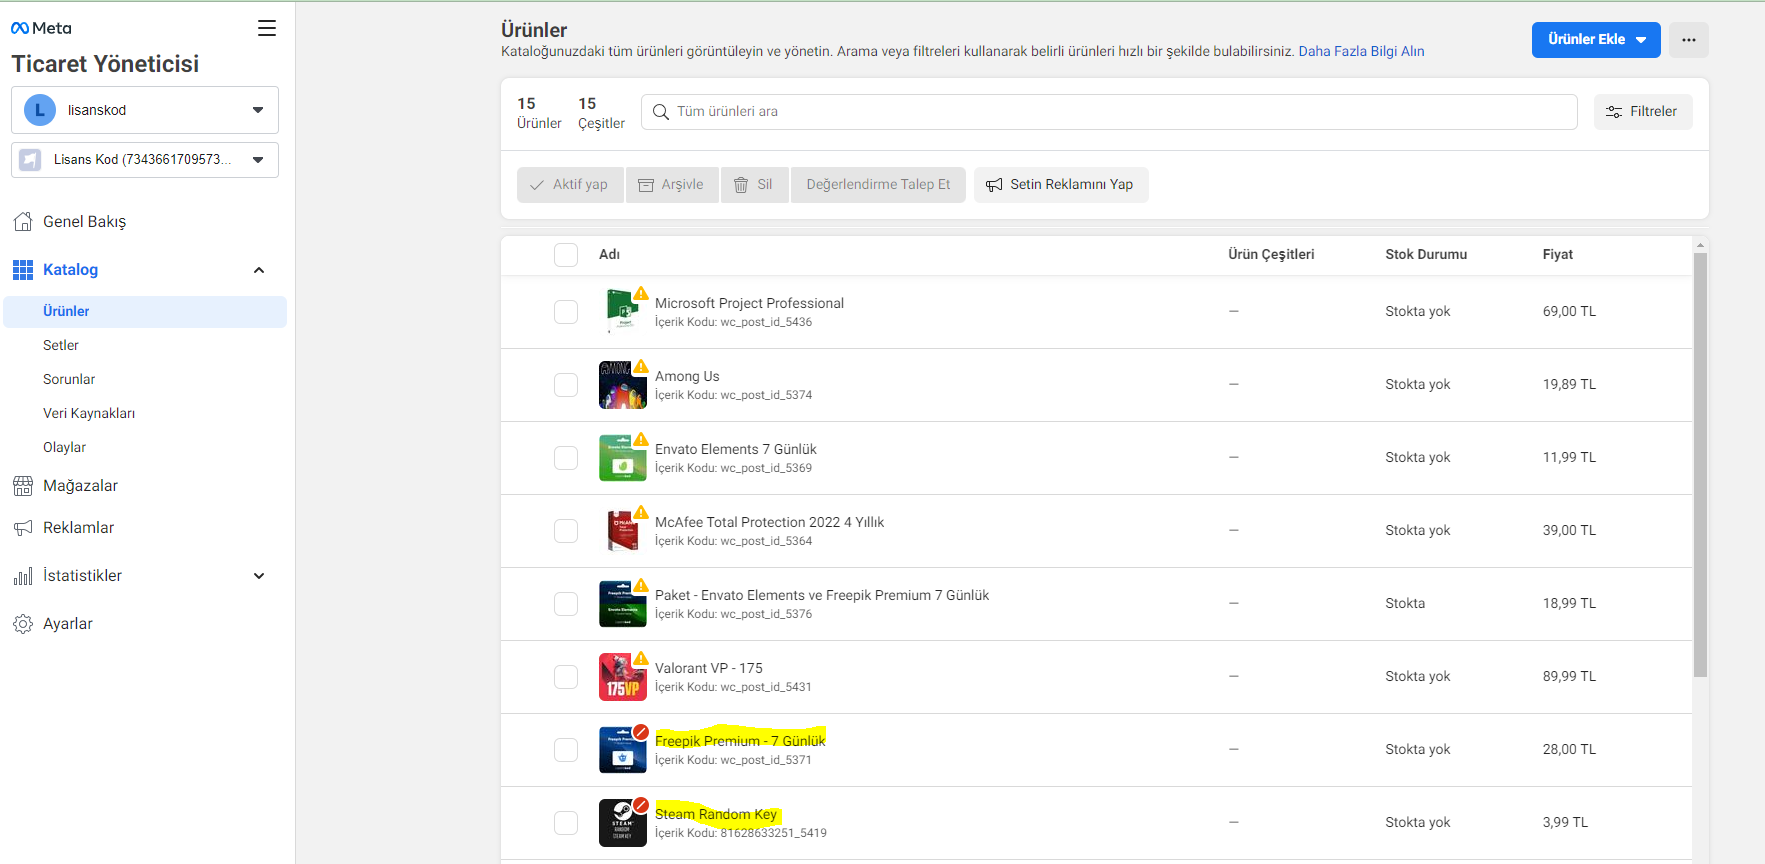The image size is (1765, 864).
Task: Expand the İstatistikler section chevron
Action: tap(259, 576)
